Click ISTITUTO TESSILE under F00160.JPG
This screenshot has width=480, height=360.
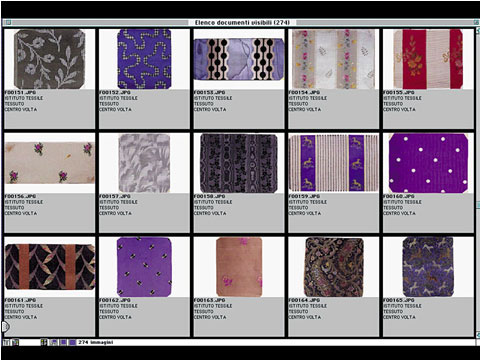[x=402, y=202]
